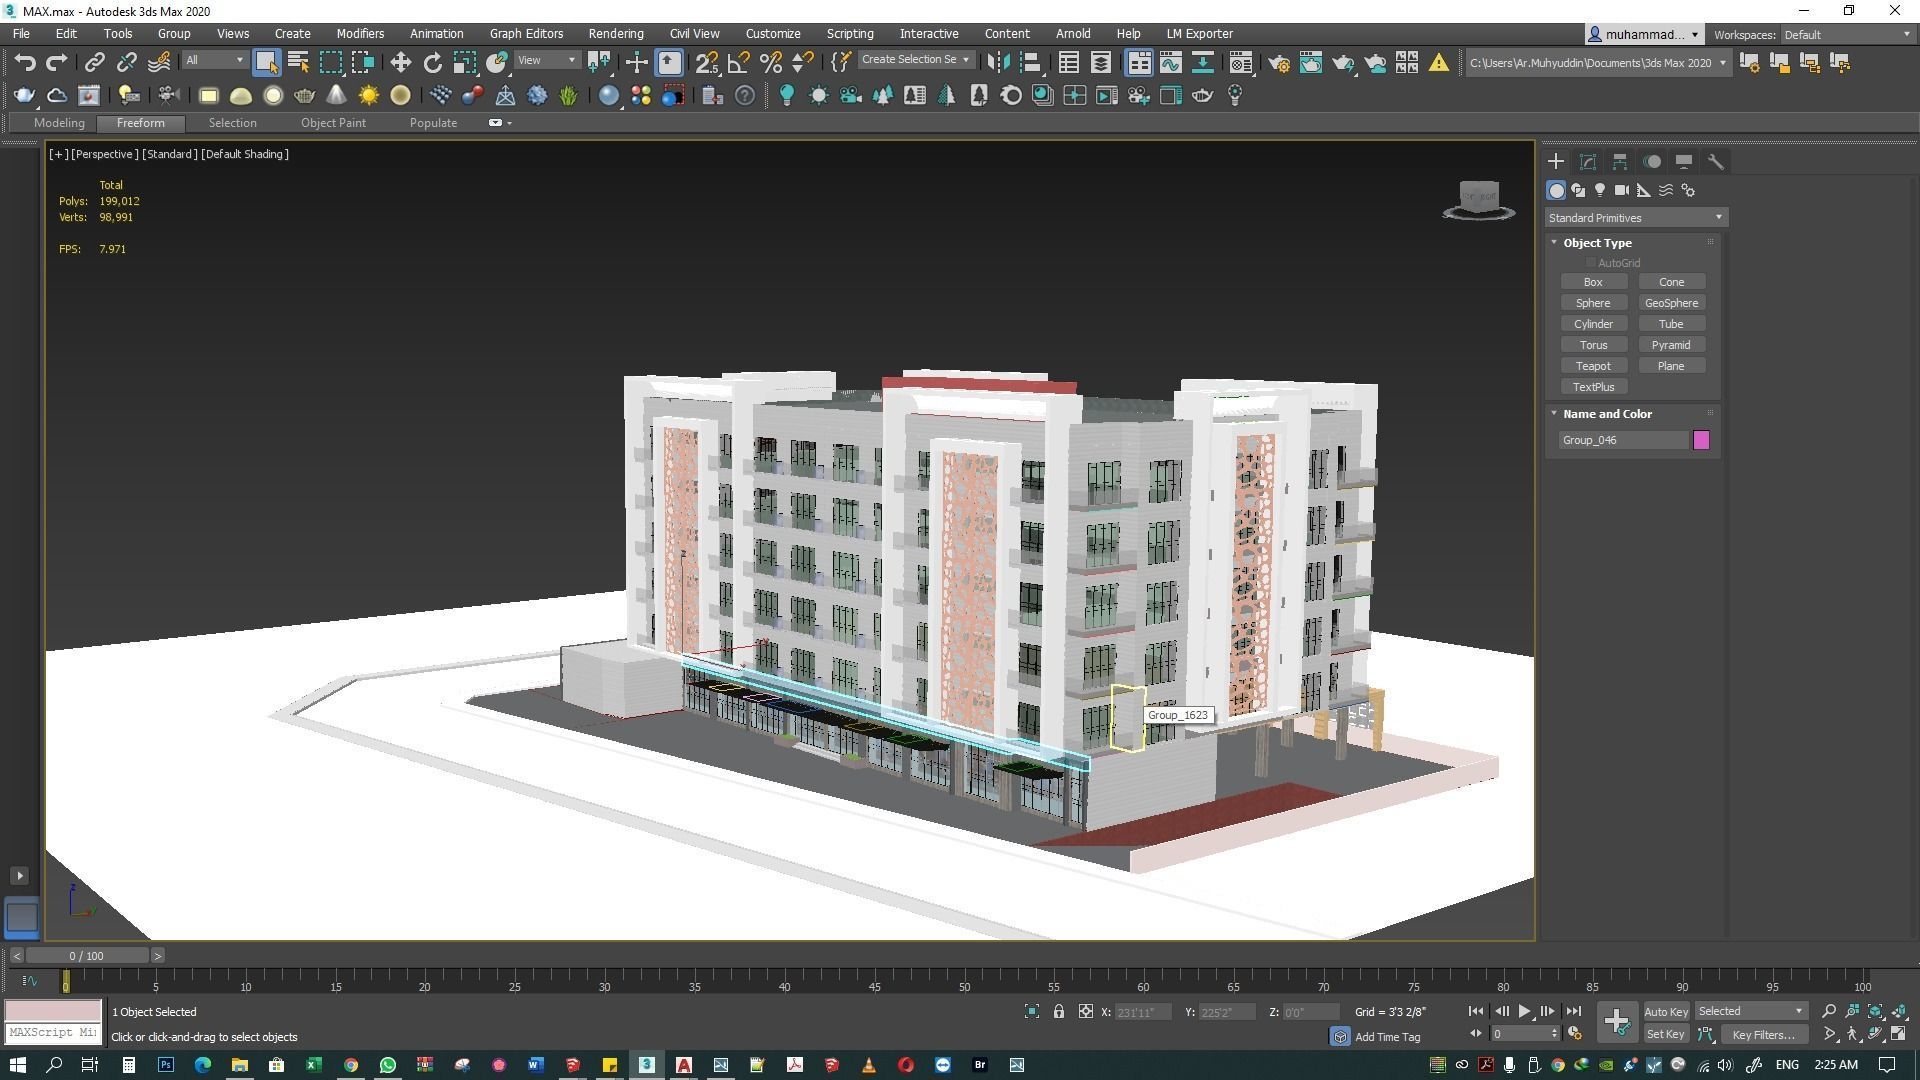Screen dimensions: 1920x1080
Task: Click the Undo arrow icon
Action: (25, 62)
